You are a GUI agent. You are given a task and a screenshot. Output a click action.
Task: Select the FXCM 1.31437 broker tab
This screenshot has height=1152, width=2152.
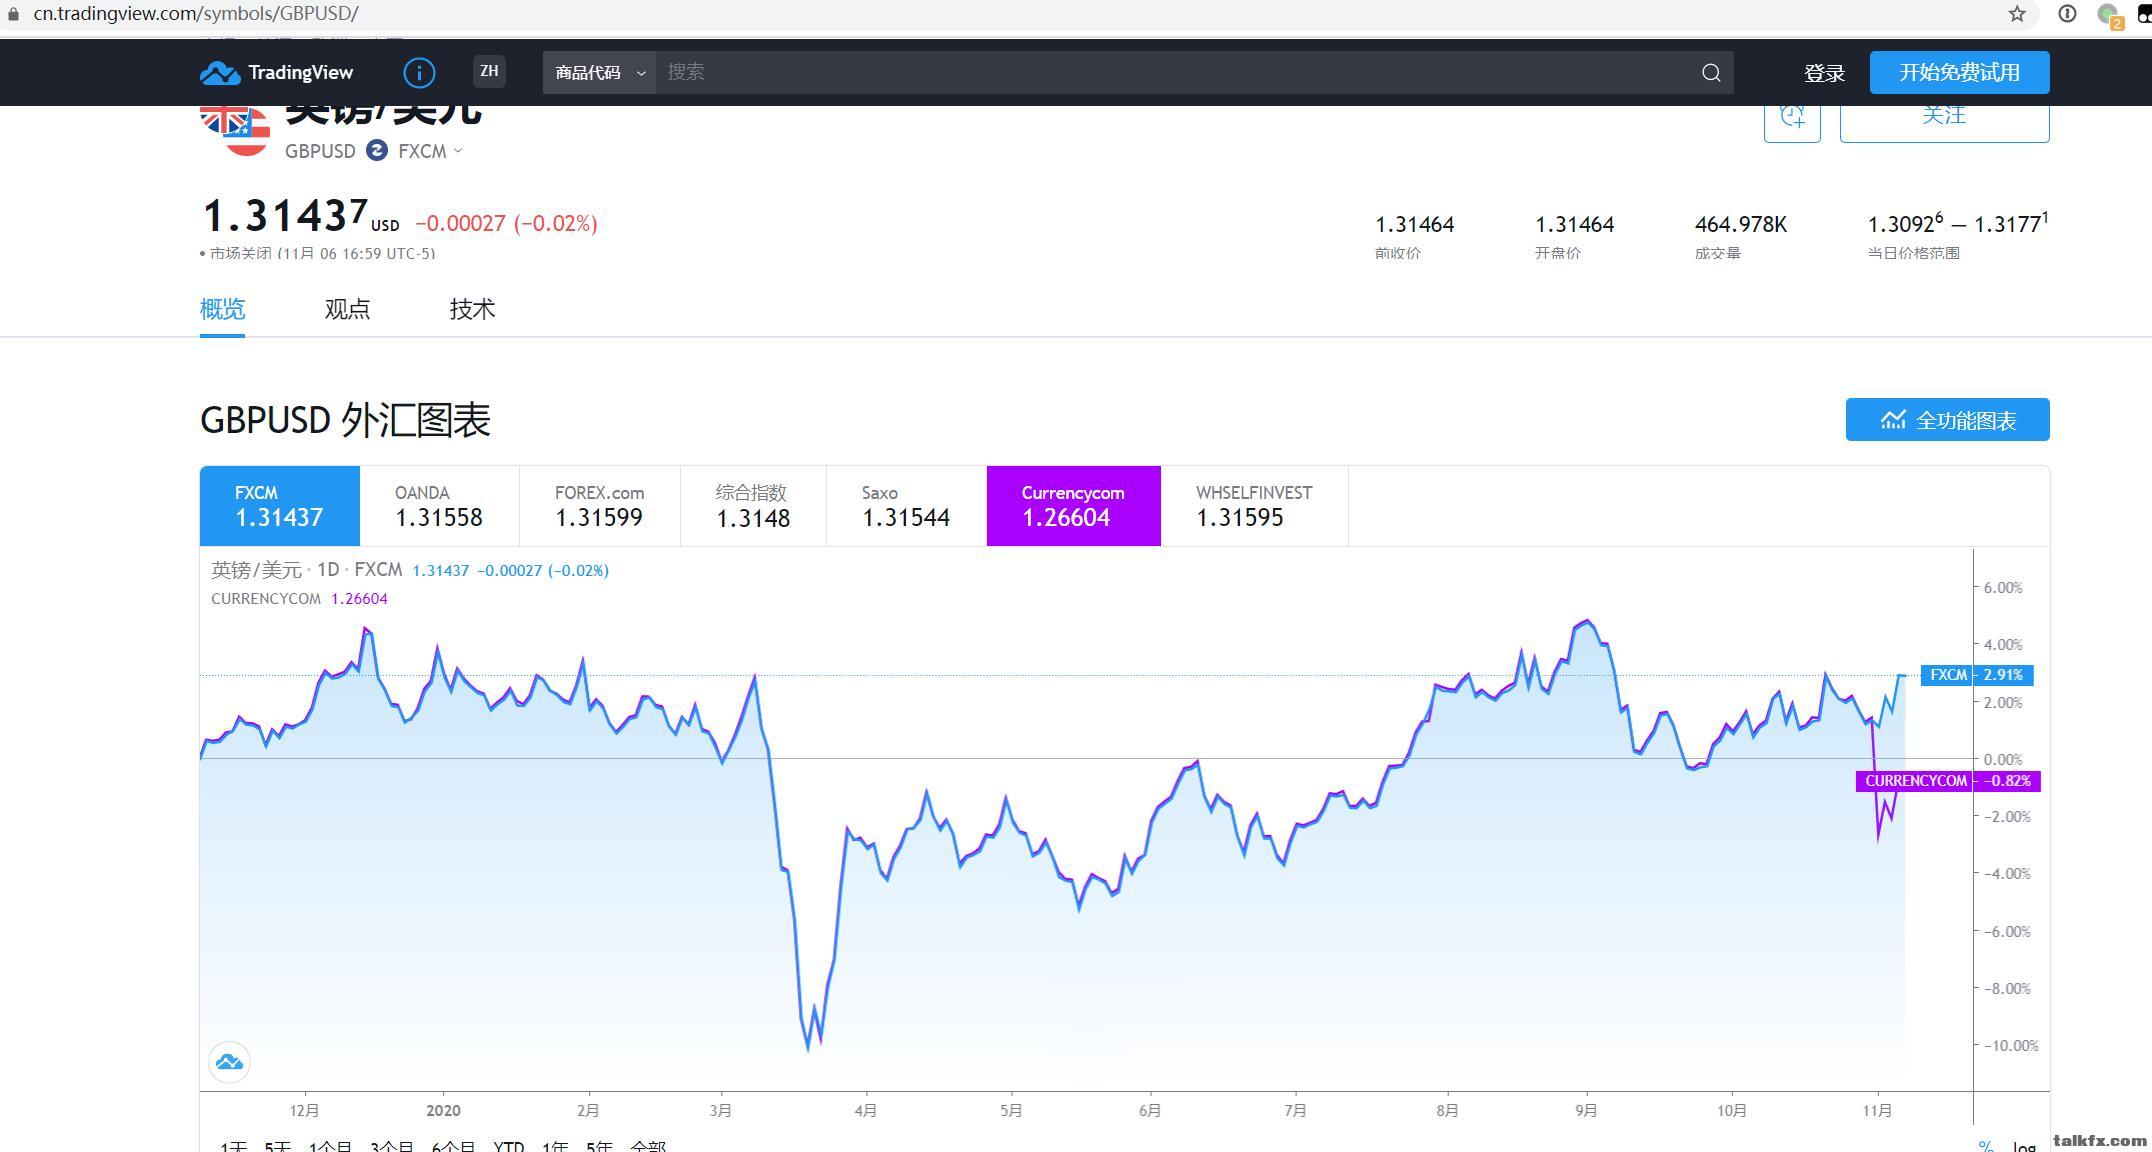[280, 506]
